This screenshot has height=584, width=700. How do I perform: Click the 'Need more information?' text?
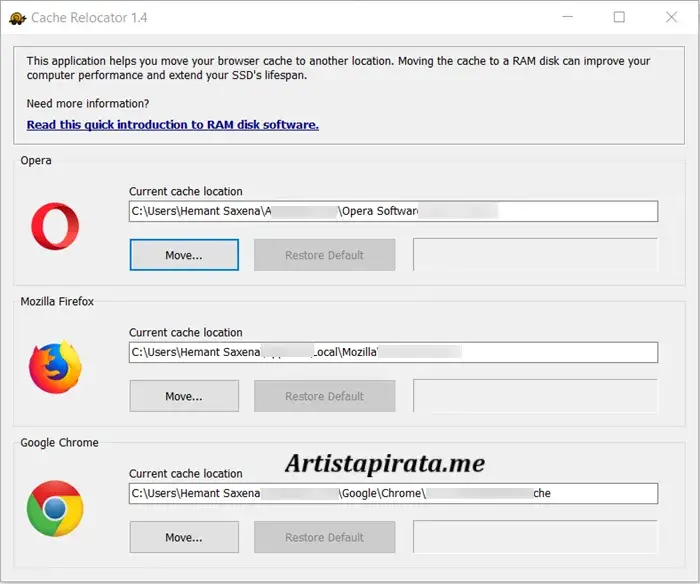(88, 104)
